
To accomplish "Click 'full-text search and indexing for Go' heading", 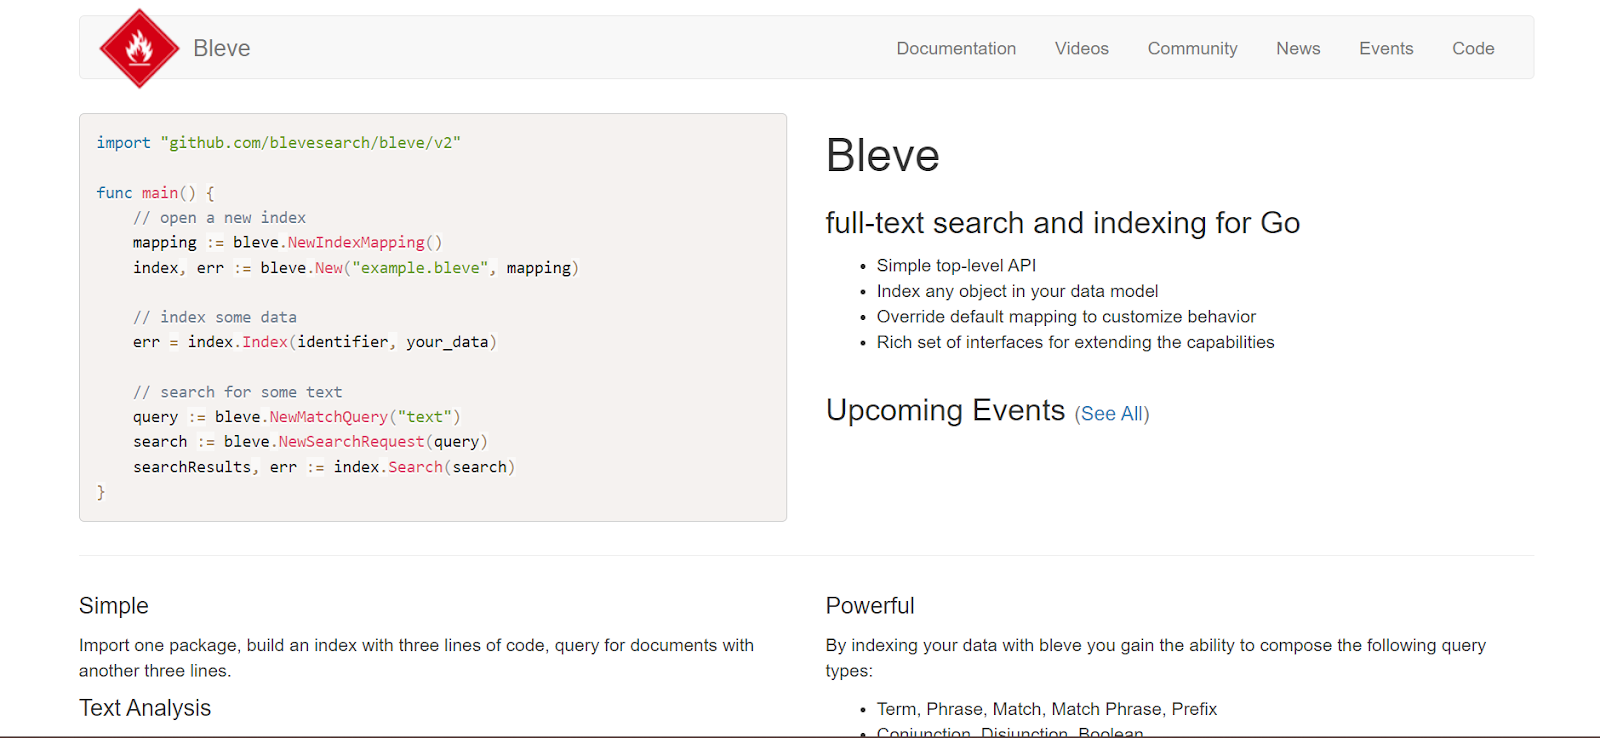I will coord(1063,223).
